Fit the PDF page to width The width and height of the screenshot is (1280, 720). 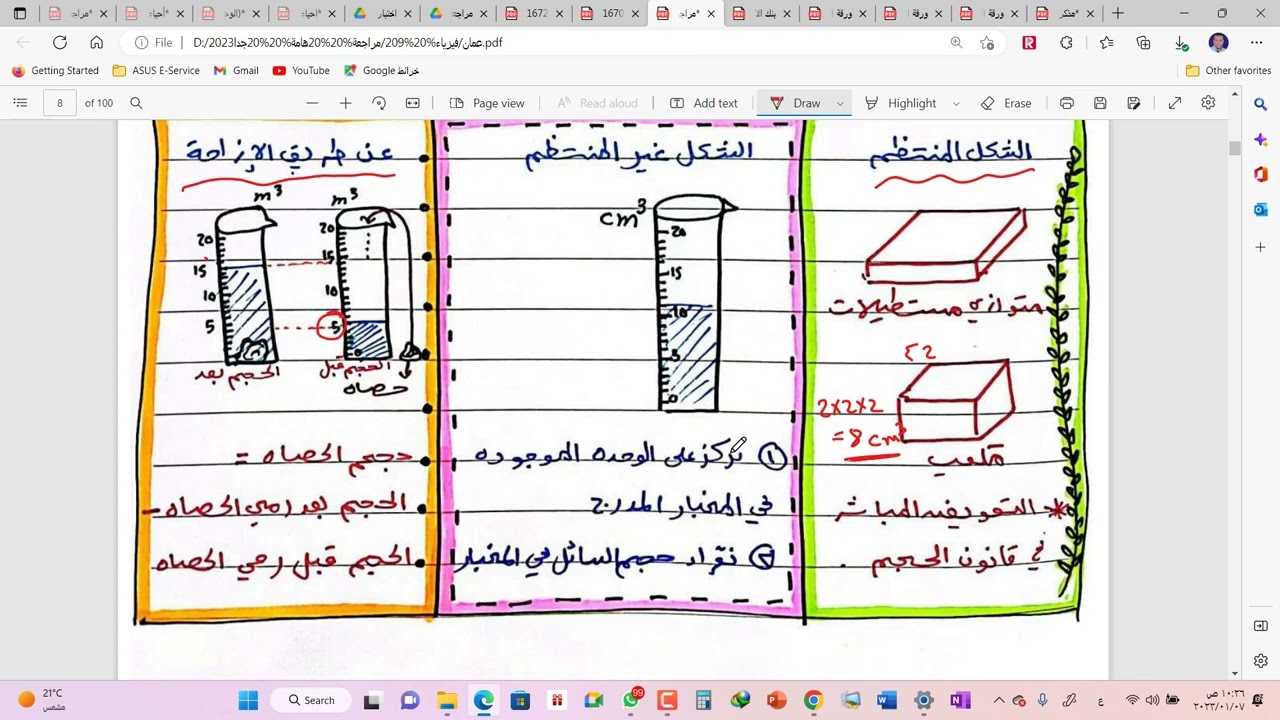(x=412, y=103)
